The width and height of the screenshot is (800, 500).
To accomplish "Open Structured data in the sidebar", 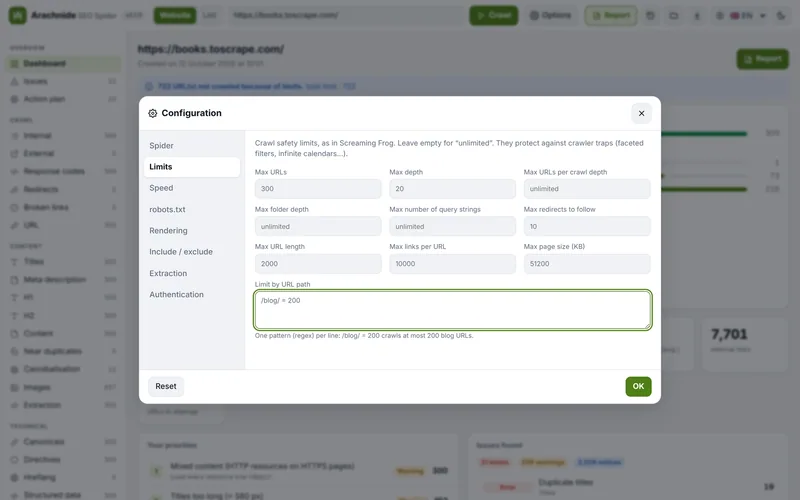I will (64, 495).
